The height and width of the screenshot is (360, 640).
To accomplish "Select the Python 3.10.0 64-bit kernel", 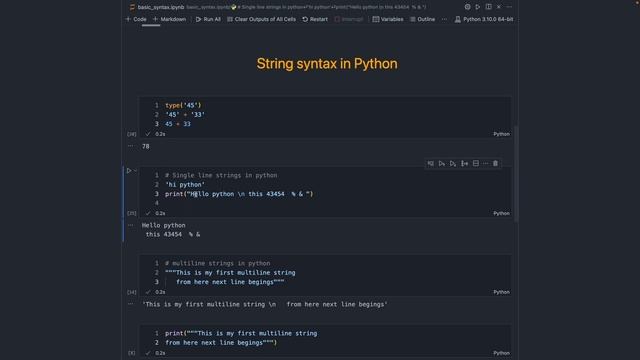I will click(x=484, y=19).
